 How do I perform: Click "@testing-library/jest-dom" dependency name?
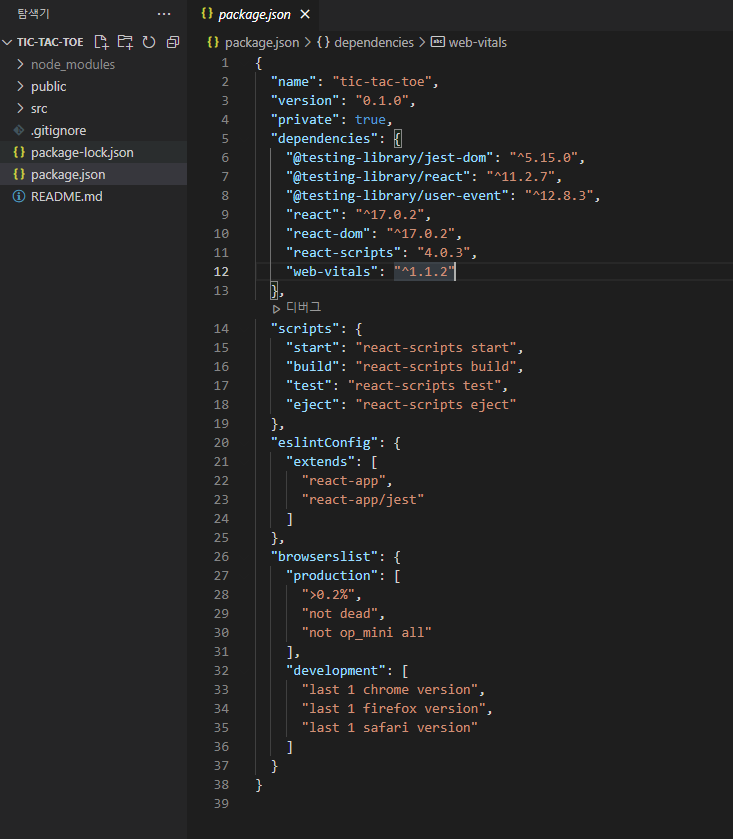390,158
